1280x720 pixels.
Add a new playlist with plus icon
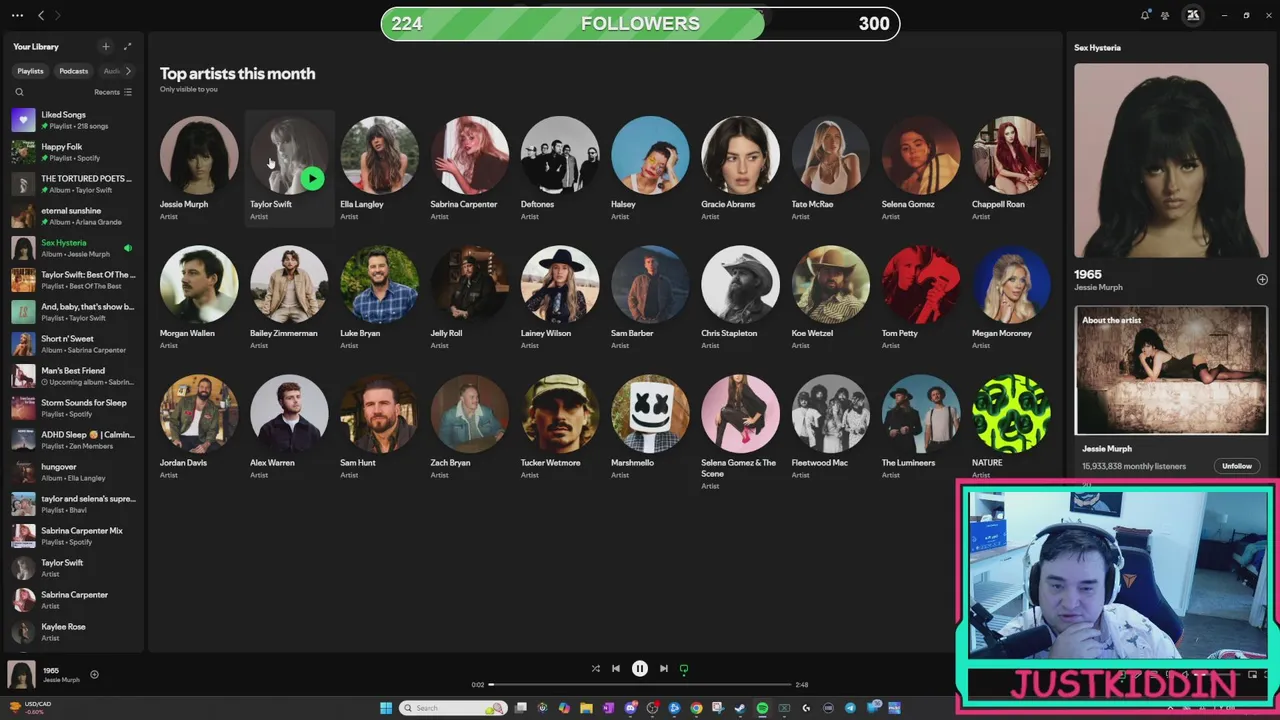pos(105,46)
